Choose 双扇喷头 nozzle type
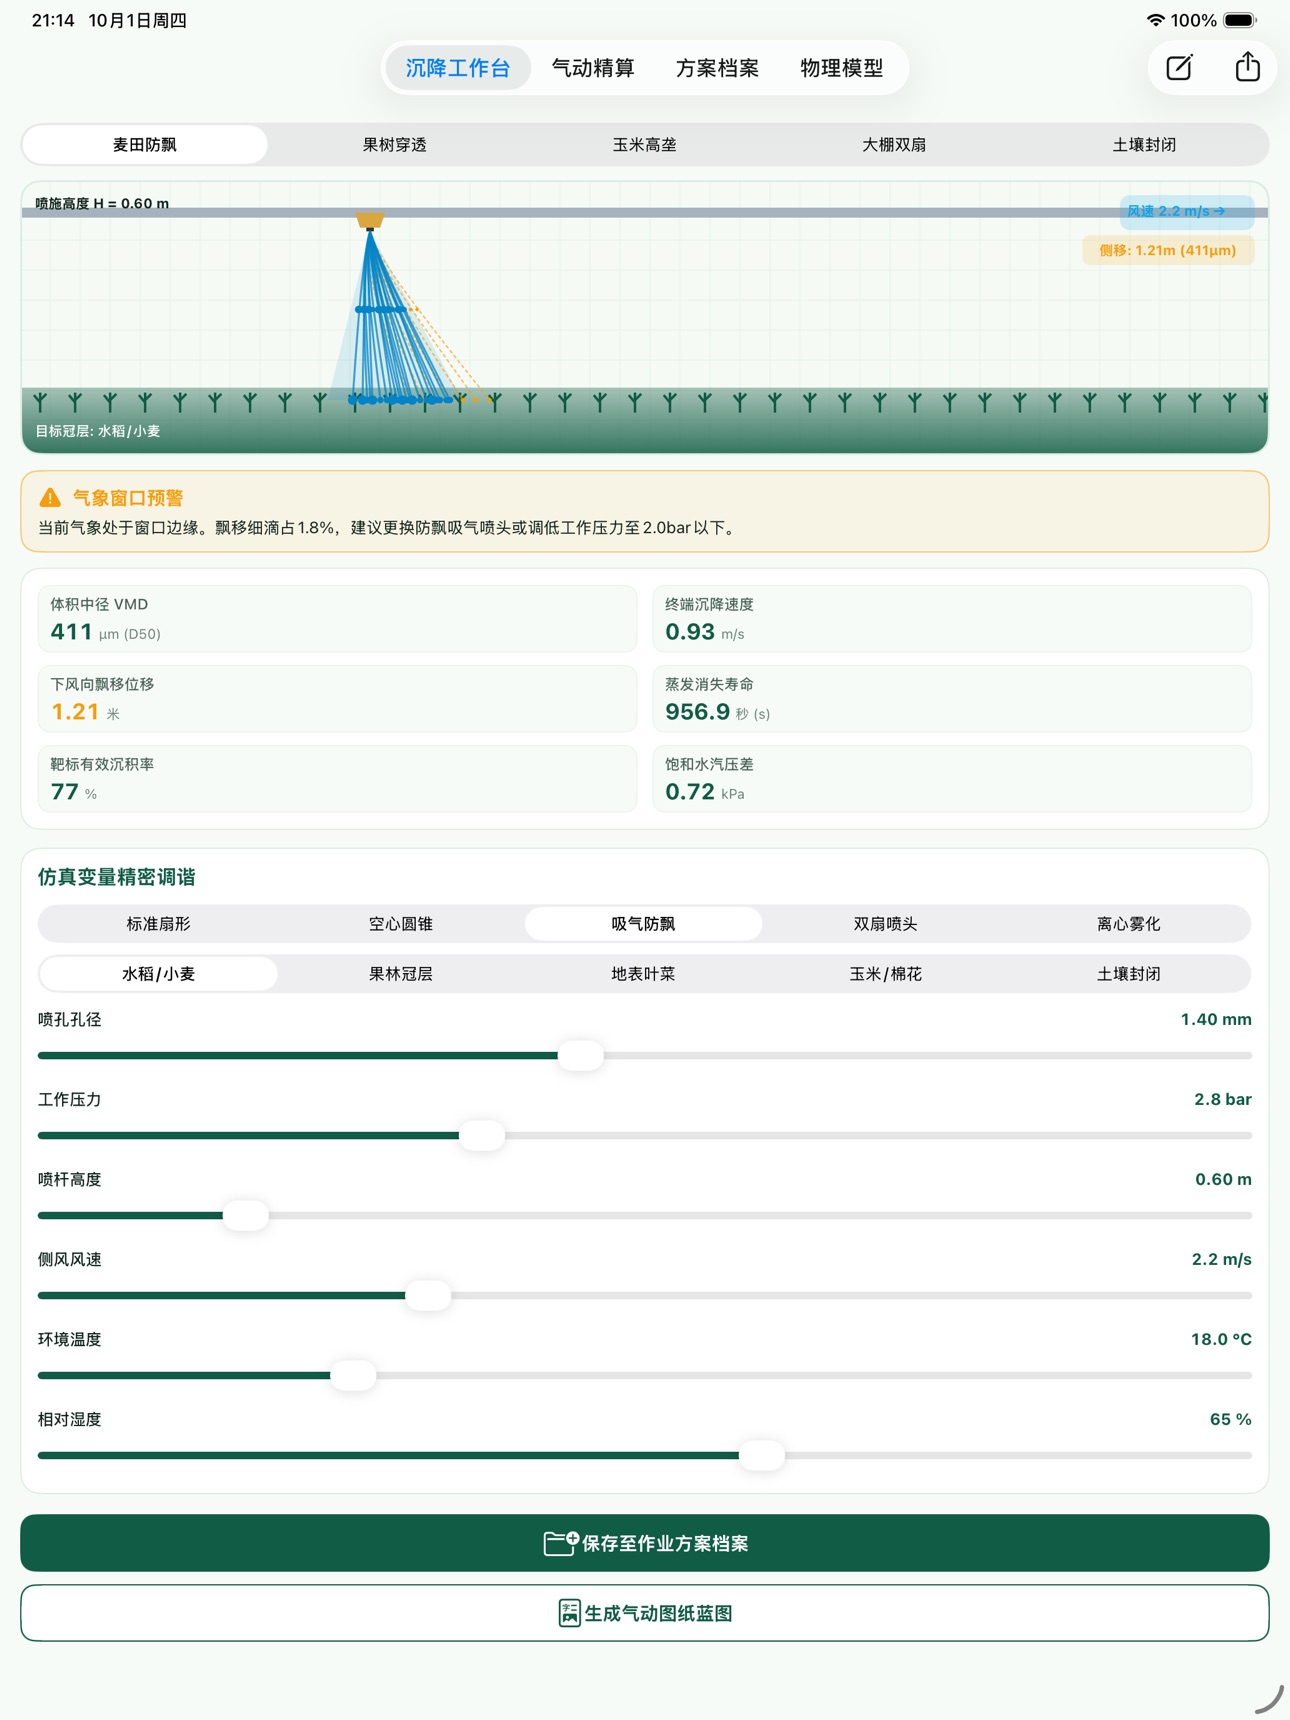The height and width of the screenshot is (1720, 1290). click(886, 924)
